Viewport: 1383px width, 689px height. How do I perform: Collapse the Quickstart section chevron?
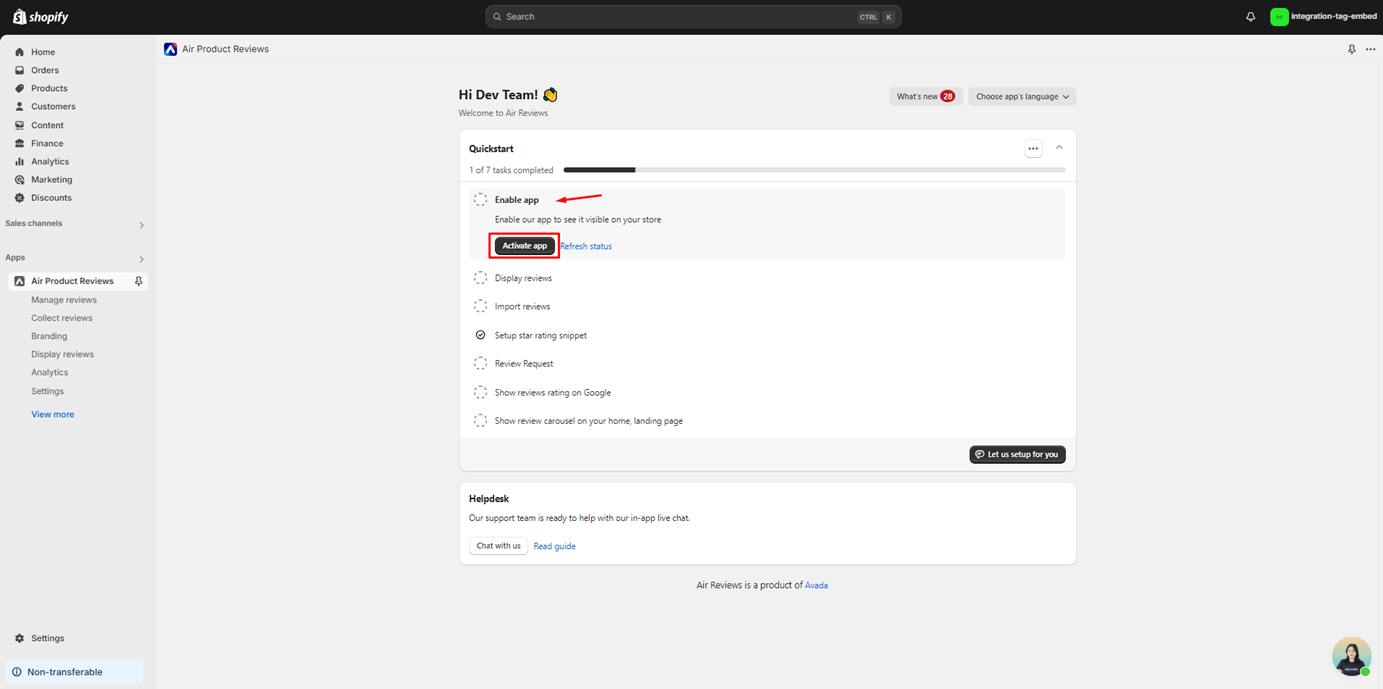pos(1059,148)
